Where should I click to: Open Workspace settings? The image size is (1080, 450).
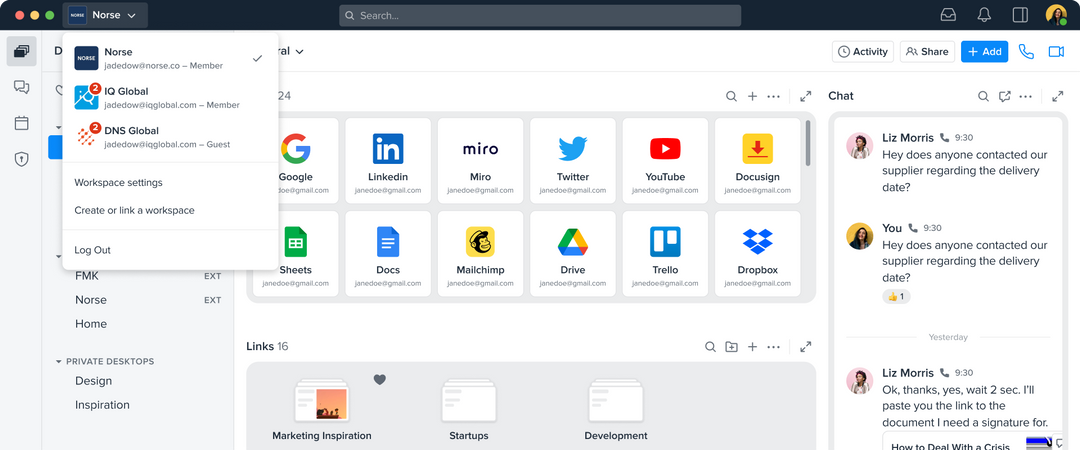click(118, 183)
